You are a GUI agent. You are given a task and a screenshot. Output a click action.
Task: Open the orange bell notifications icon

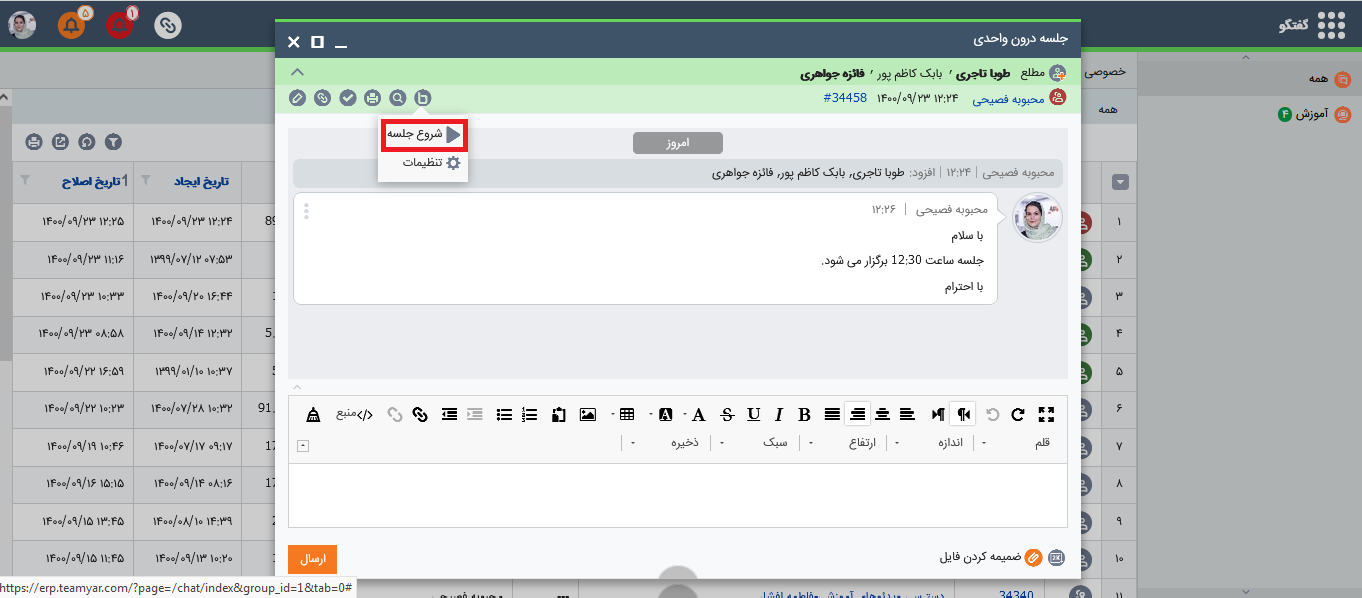(71, 25)
